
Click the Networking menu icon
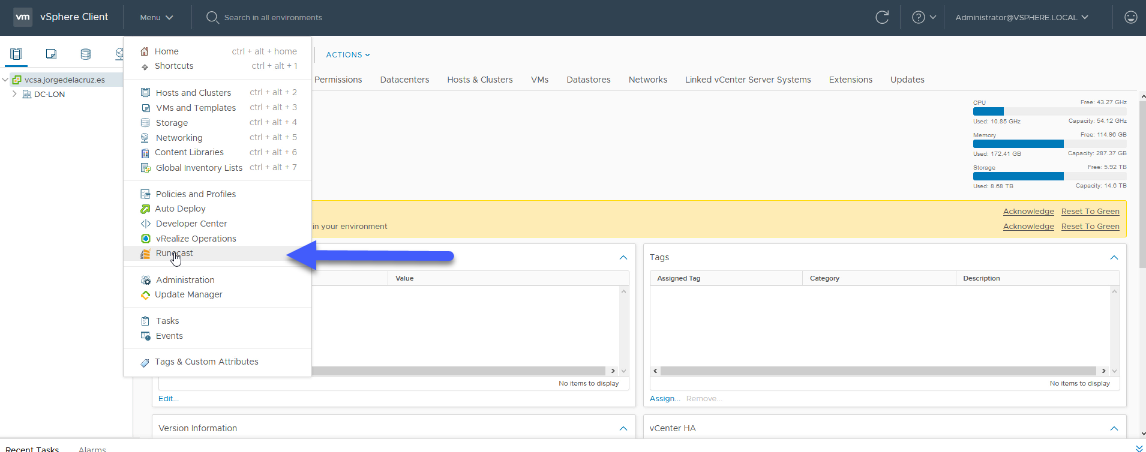point(145,138)
